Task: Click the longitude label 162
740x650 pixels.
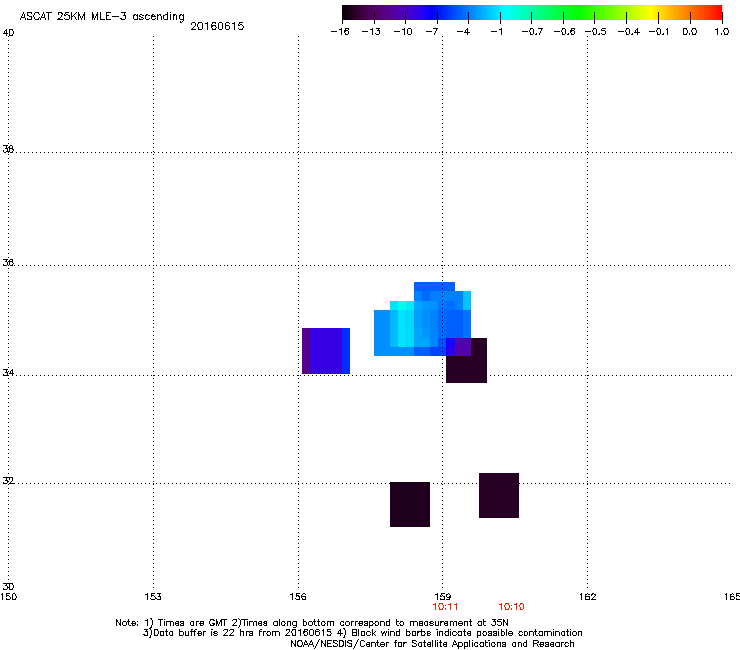Action: coord(588,597)
